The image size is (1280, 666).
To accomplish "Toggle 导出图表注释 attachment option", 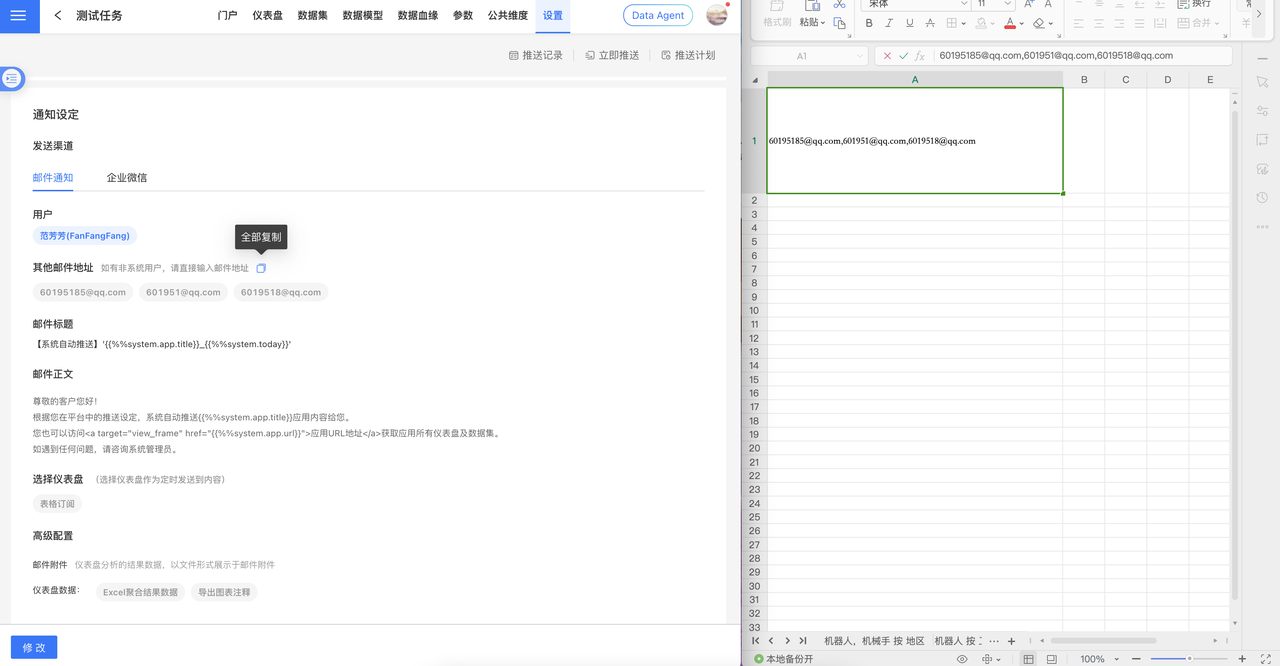I will [225, 592].
